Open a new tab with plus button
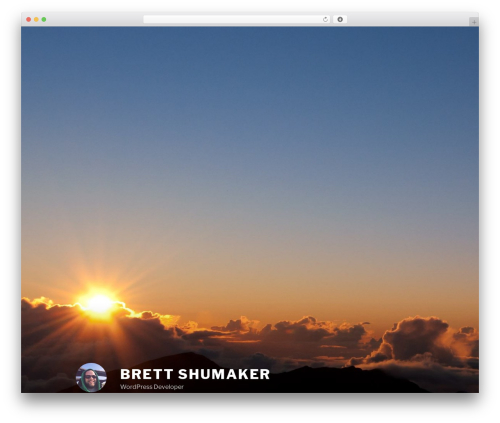The width and height of the screenshot is (500, 423). pos(474,22)
